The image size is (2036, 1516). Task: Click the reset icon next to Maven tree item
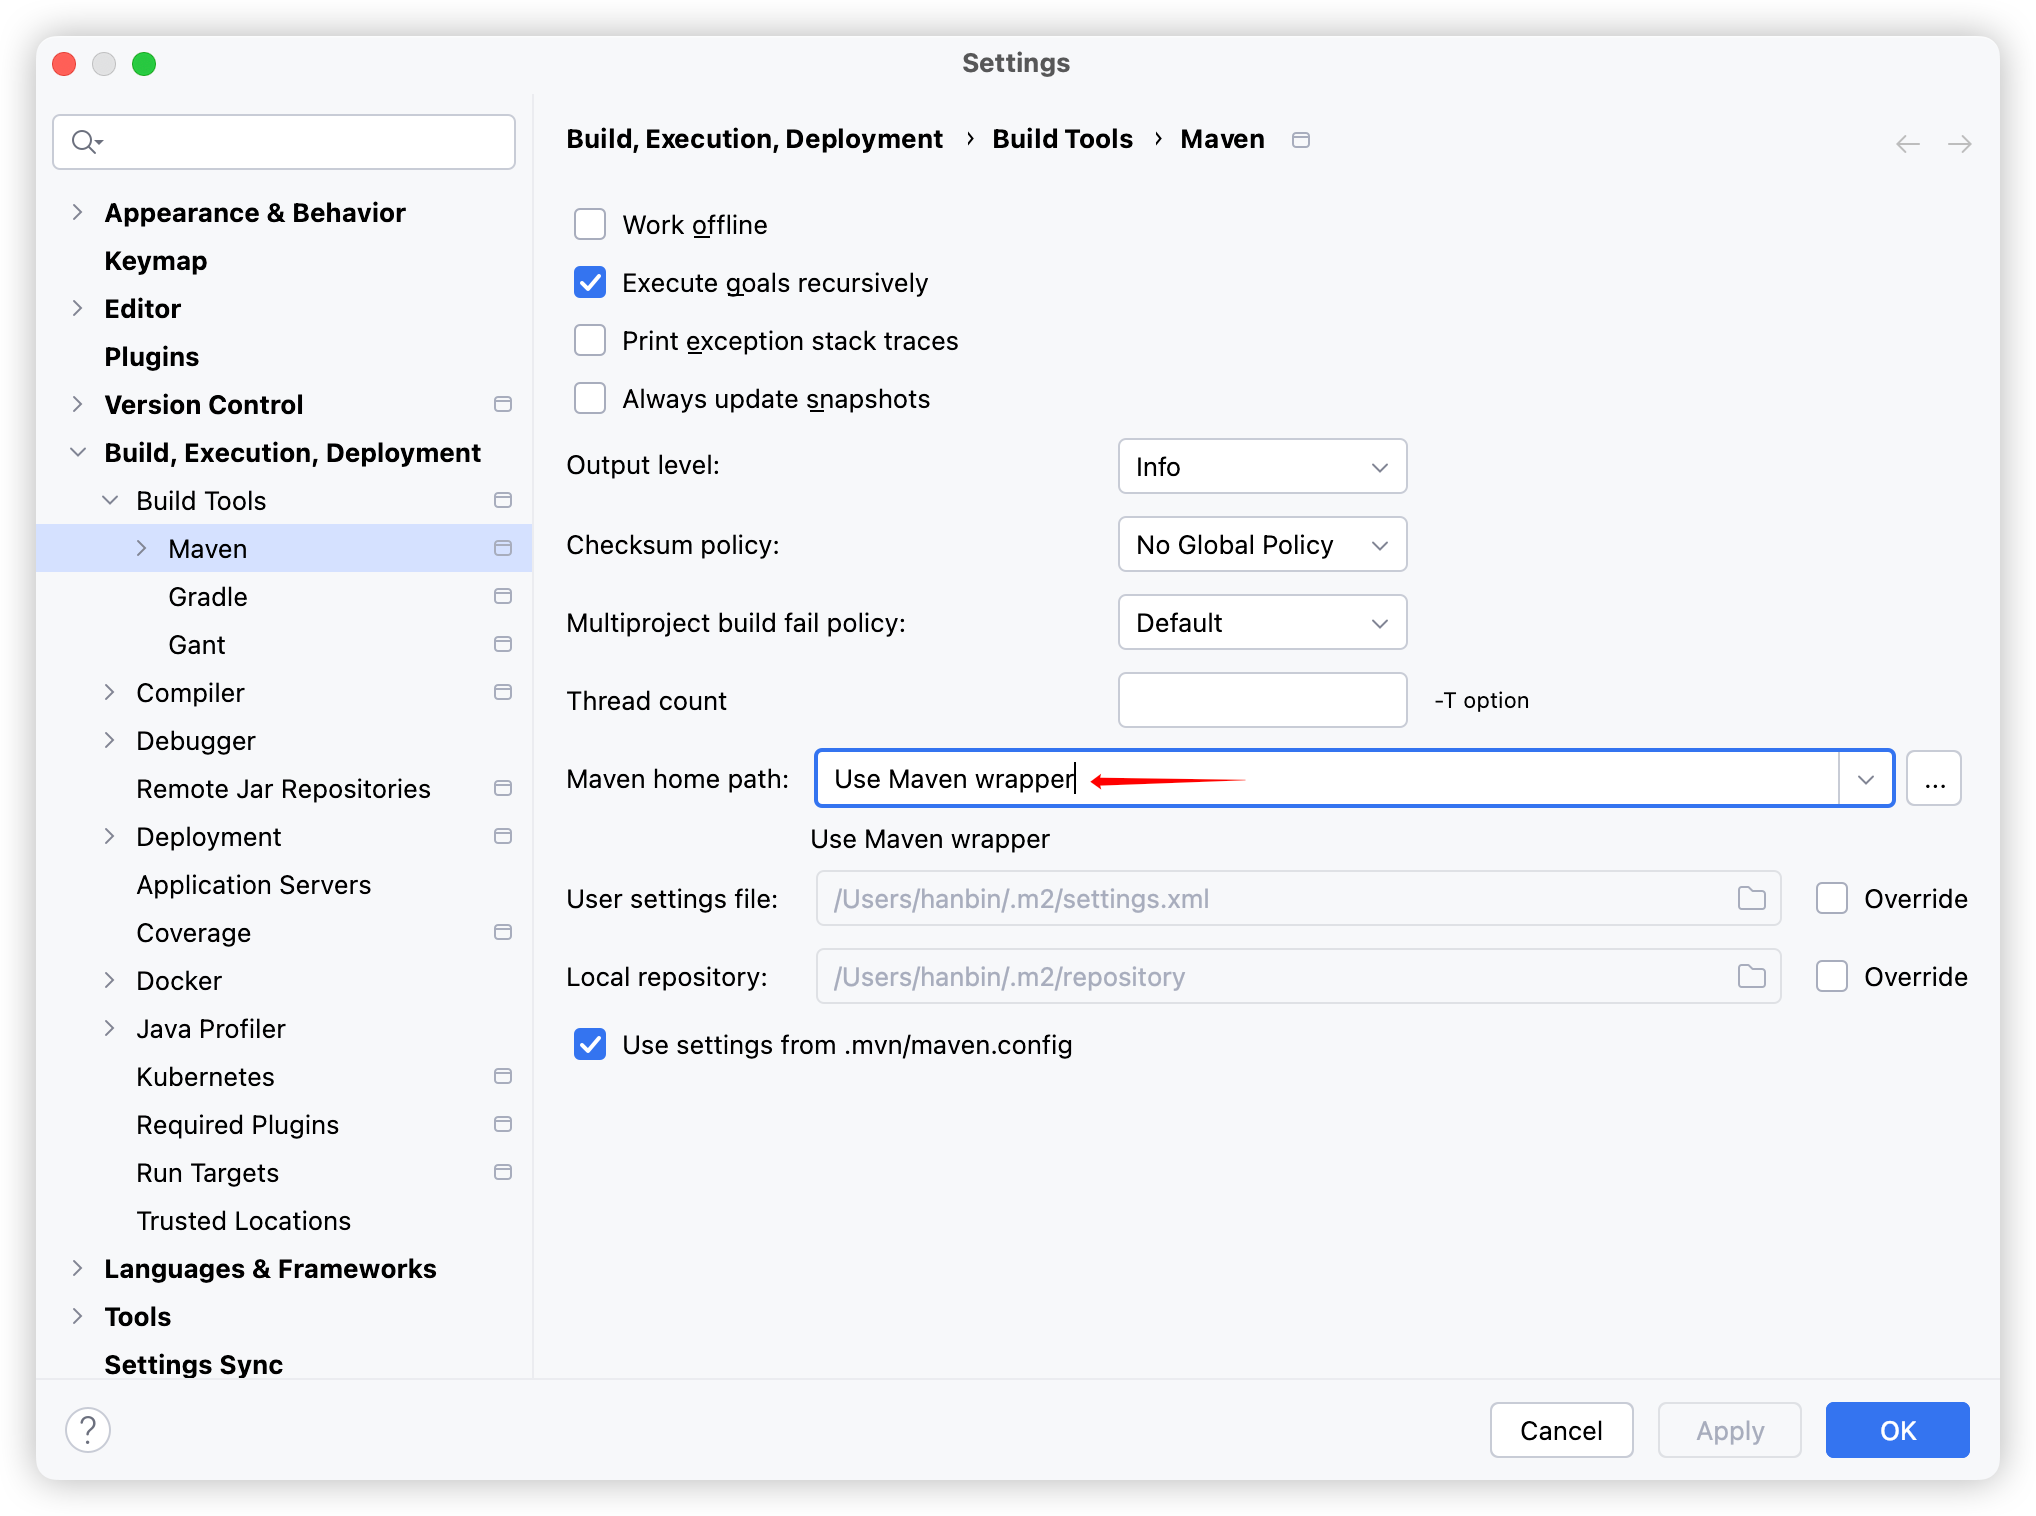tap(502, 548)
